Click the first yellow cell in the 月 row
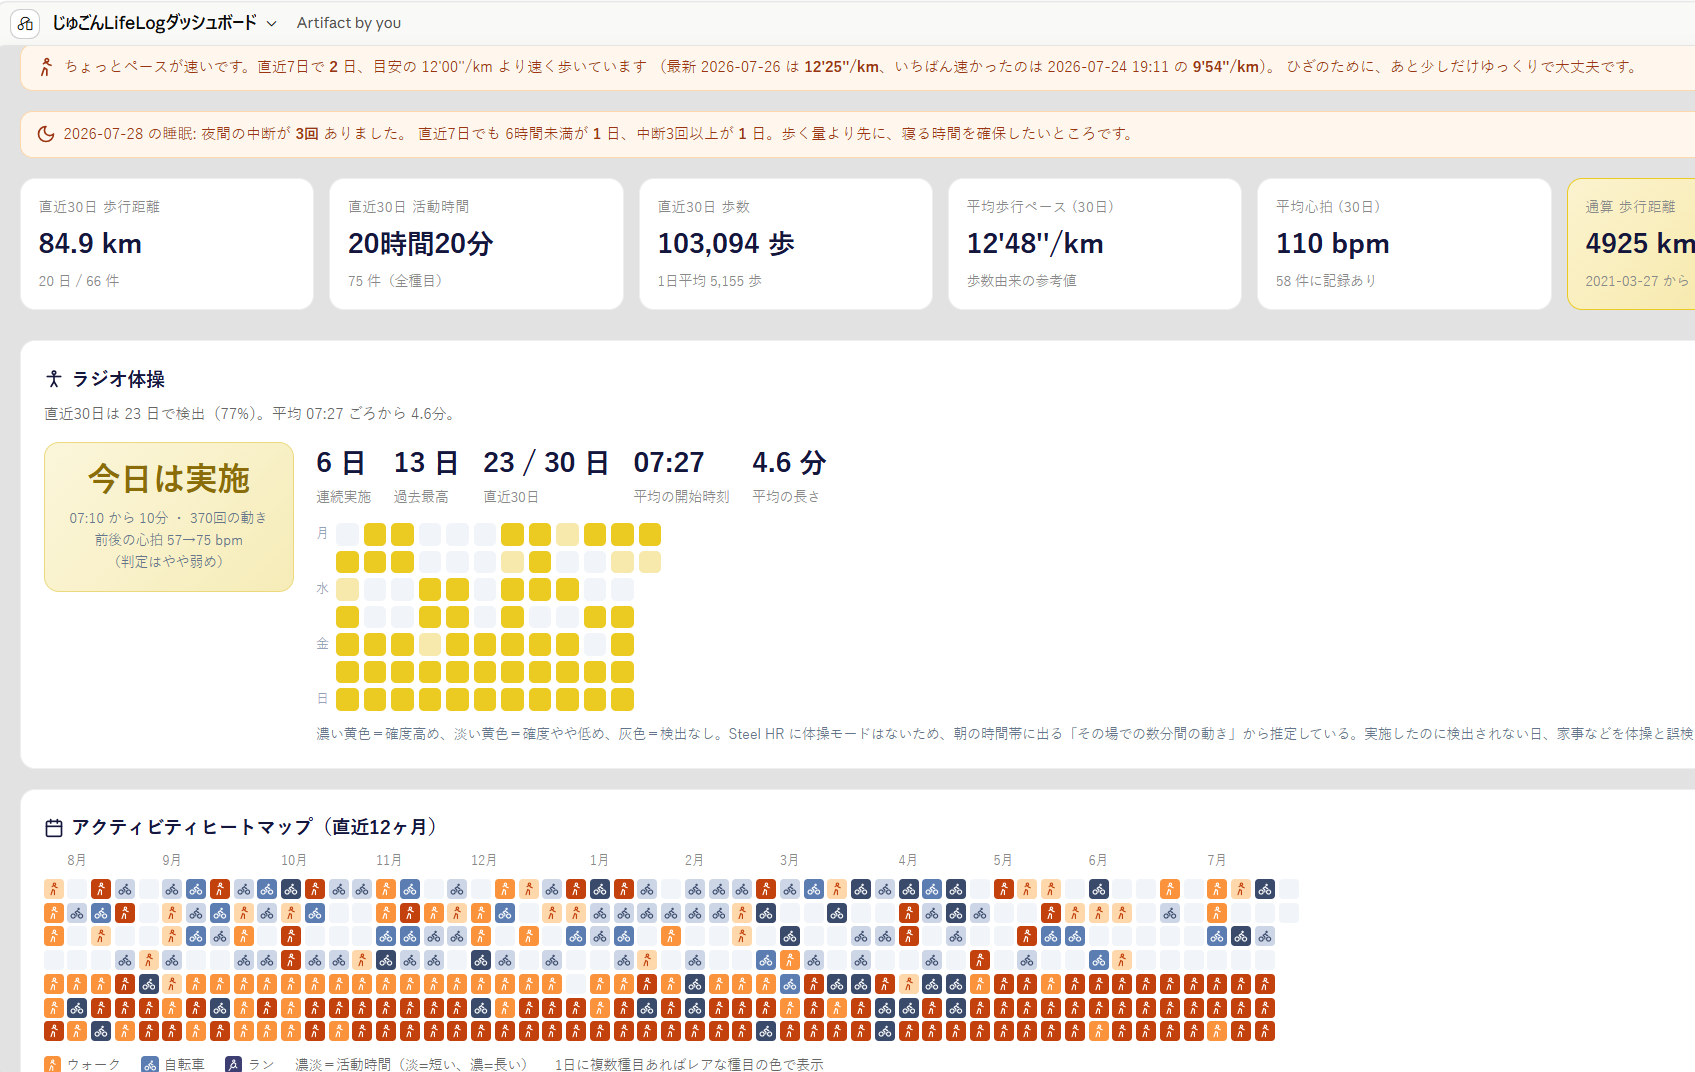This screenshot has width=1695, height=1072. (x=375, y=535)
